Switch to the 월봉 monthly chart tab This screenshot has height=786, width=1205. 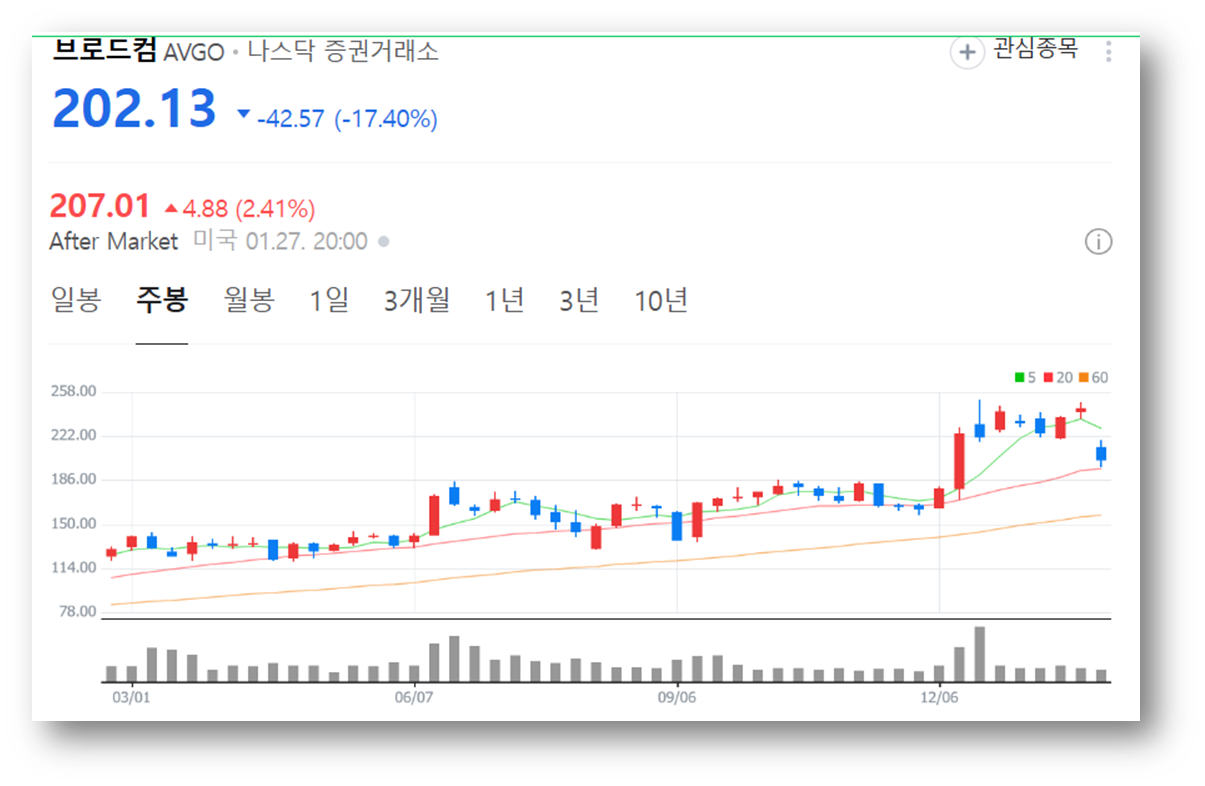249,300
